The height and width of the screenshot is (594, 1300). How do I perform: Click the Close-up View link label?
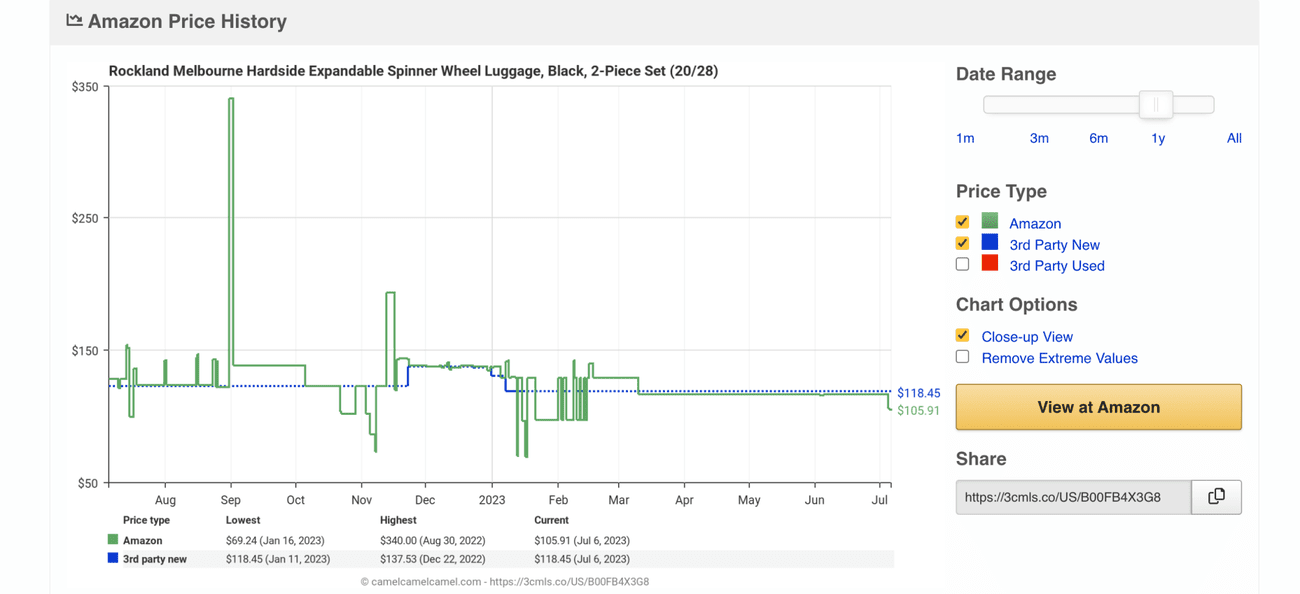(x=1027, y=337)
